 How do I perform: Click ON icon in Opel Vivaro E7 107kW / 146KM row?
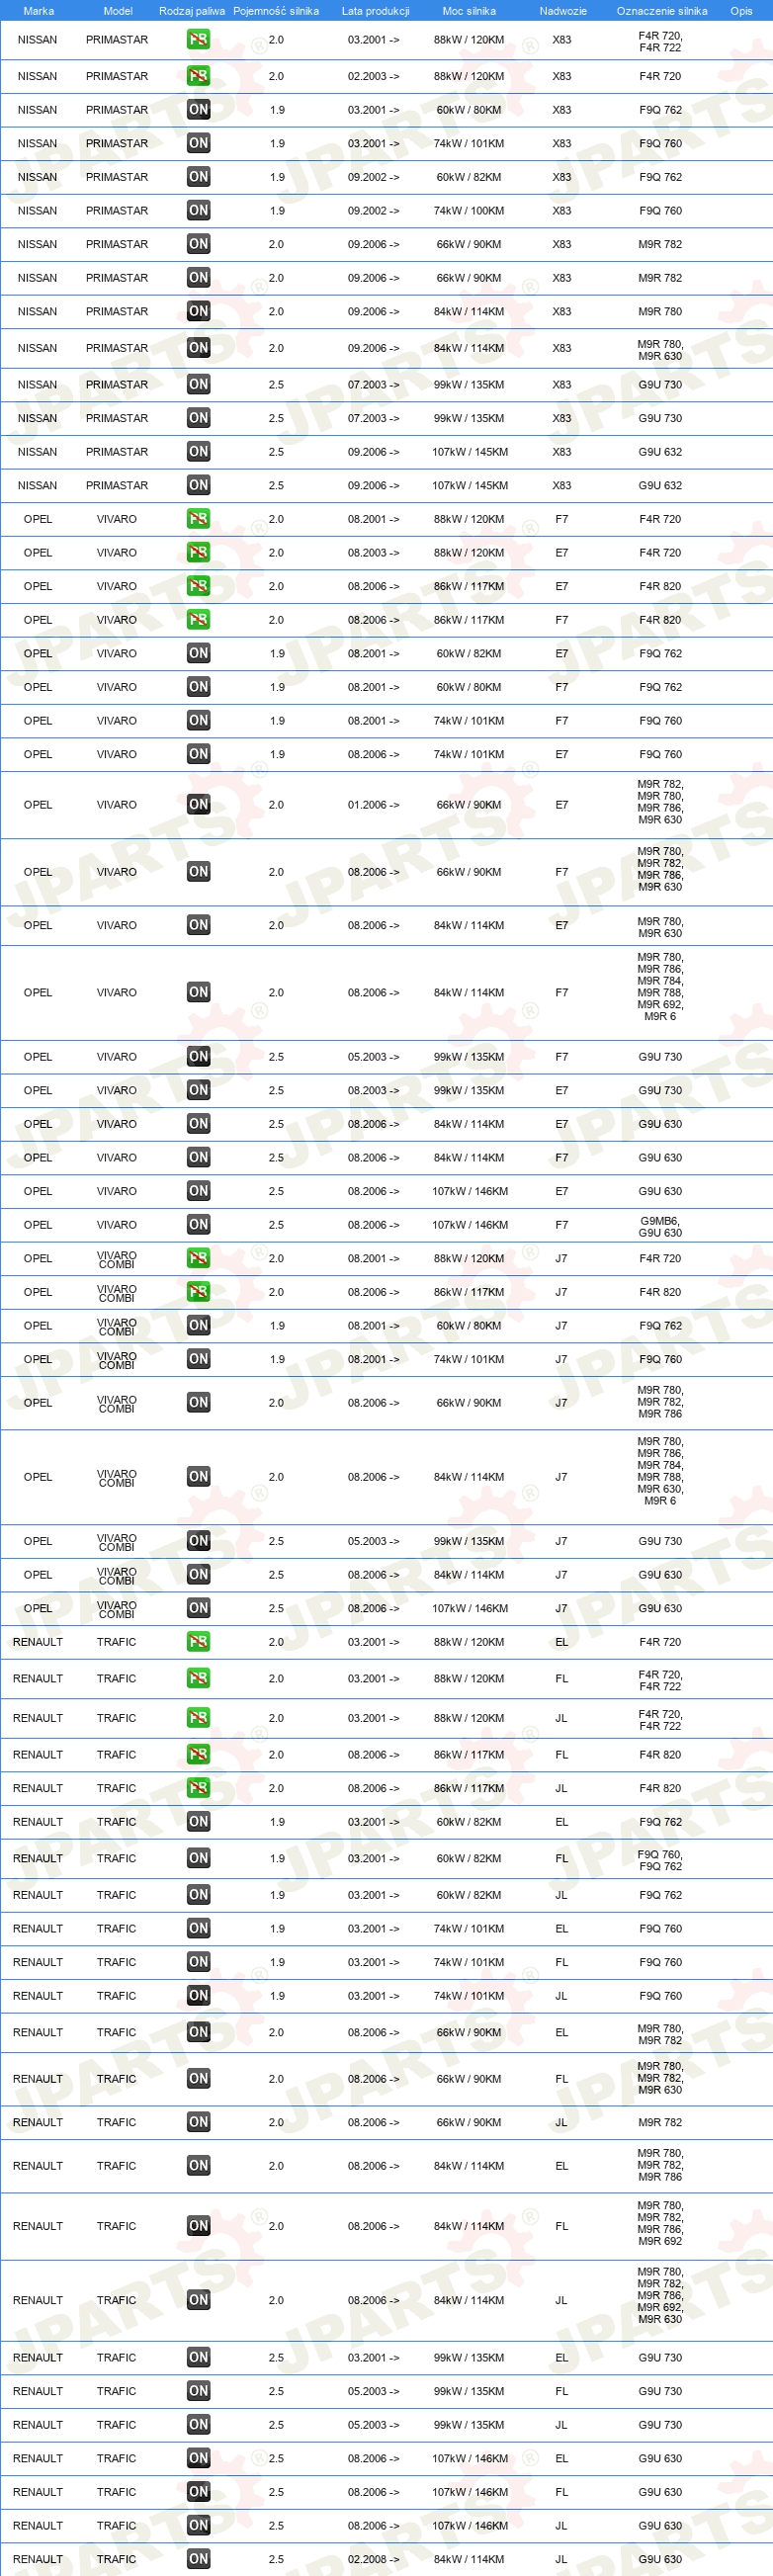point(198,1191)
